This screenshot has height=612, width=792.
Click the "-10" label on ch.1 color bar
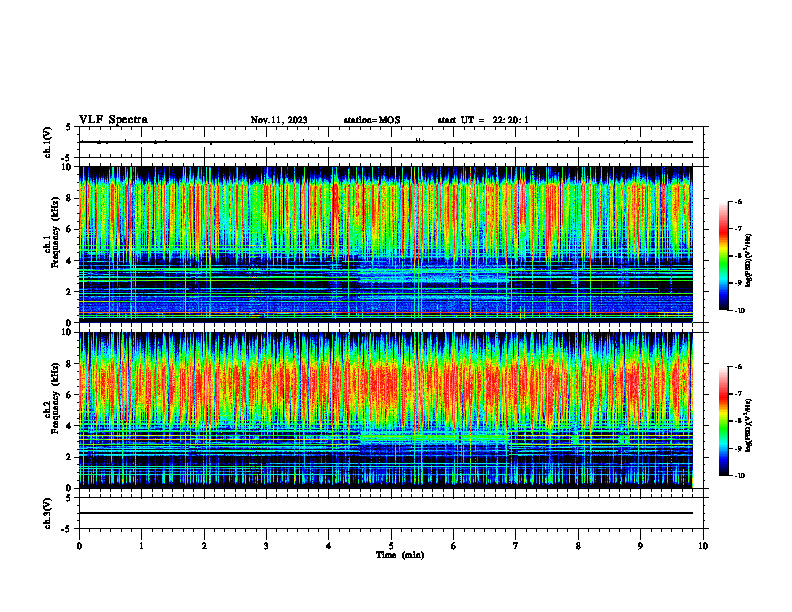coord(739,311)
